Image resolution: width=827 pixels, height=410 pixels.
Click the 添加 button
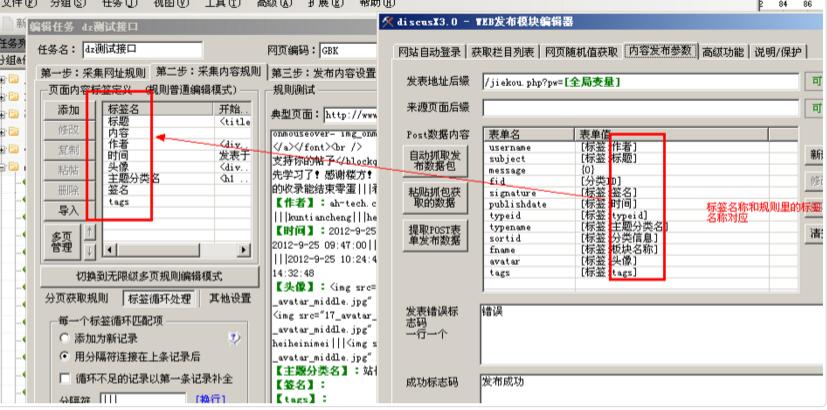coord(68,110)
